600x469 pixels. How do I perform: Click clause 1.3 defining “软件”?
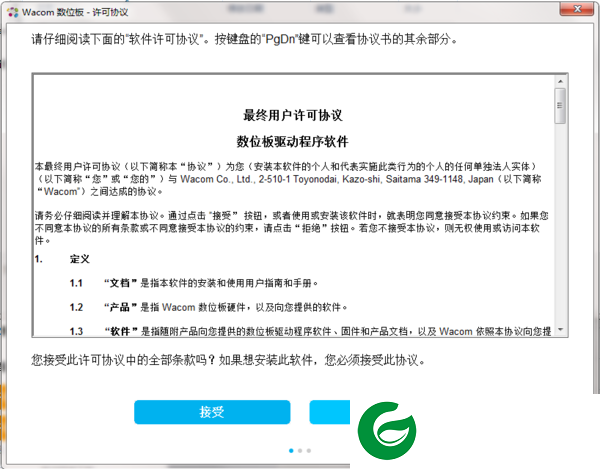coord(310,331)
